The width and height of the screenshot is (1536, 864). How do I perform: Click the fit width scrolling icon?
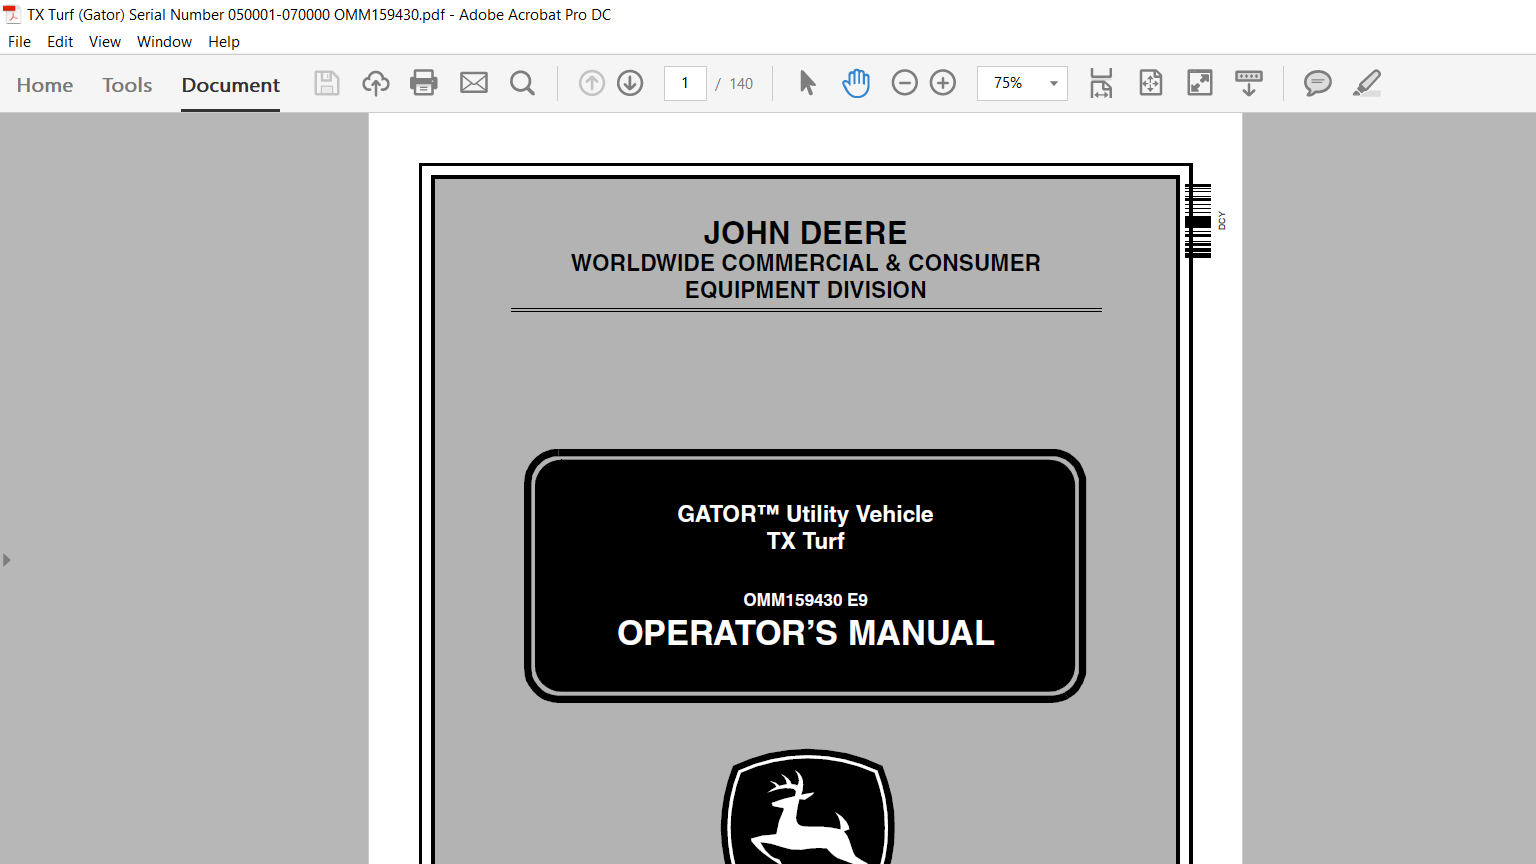(x=1101, y=83)
